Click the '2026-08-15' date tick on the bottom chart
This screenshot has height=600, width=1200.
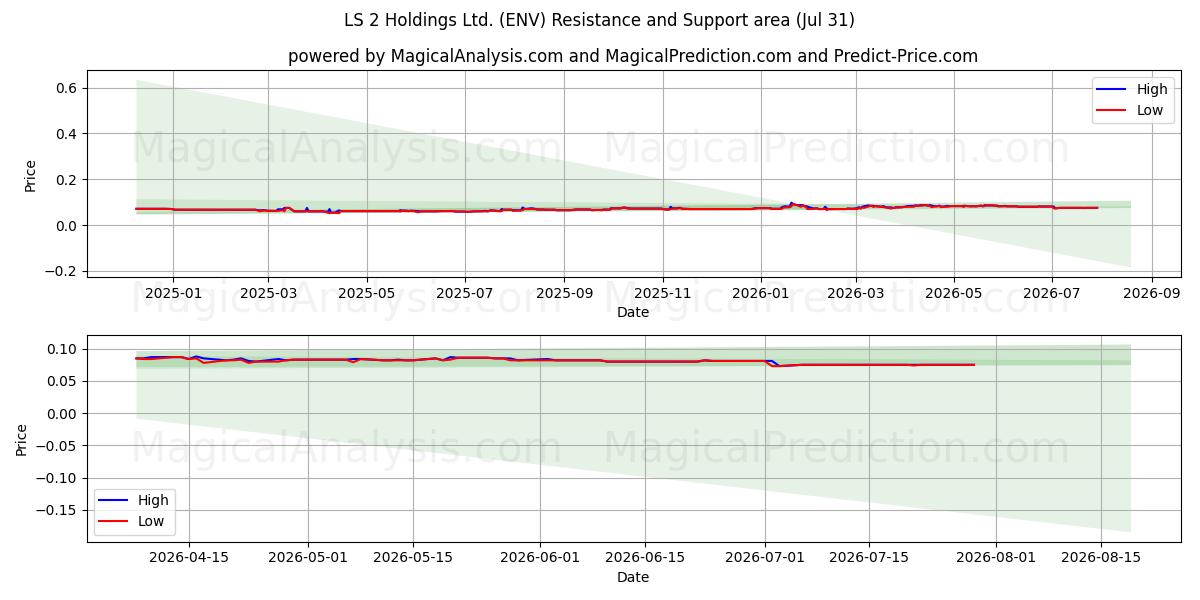[1101, 559]
